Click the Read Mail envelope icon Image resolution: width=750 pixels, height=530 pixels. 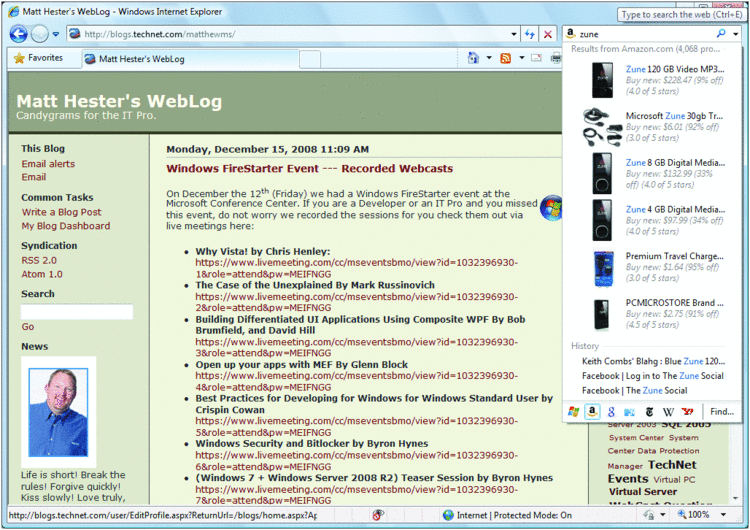pyautogui.click(x=537, y=58)
